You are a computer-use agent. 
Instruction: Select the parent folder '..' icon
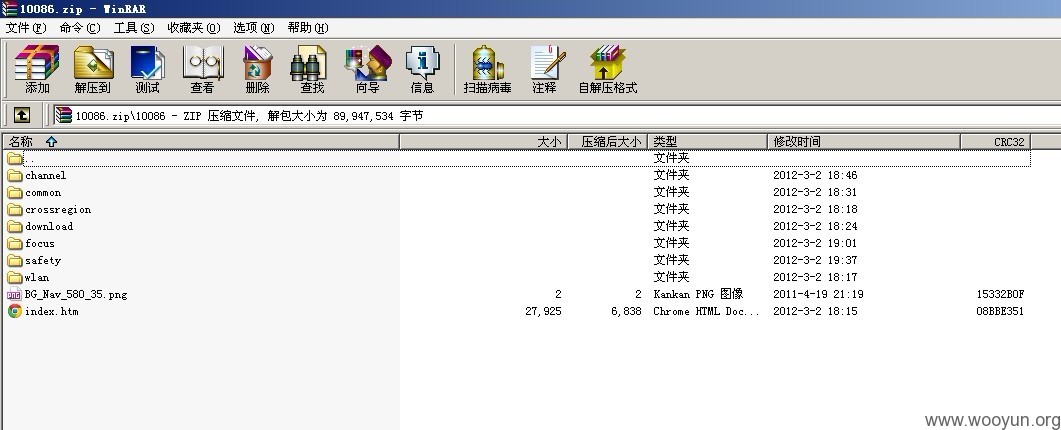15,159
